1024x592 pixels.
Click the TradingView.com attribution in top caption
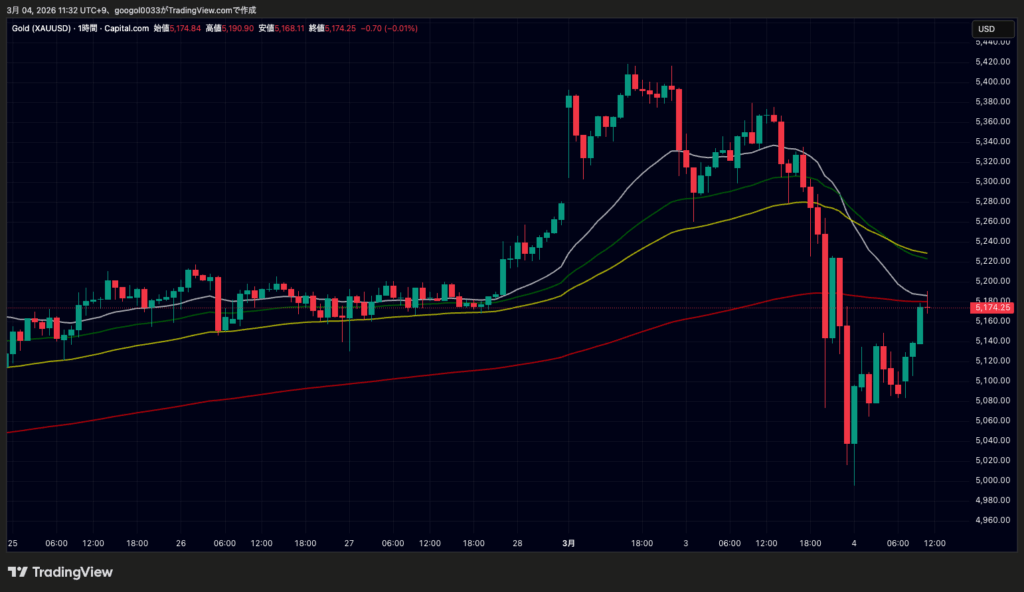[x=196, y=9]
